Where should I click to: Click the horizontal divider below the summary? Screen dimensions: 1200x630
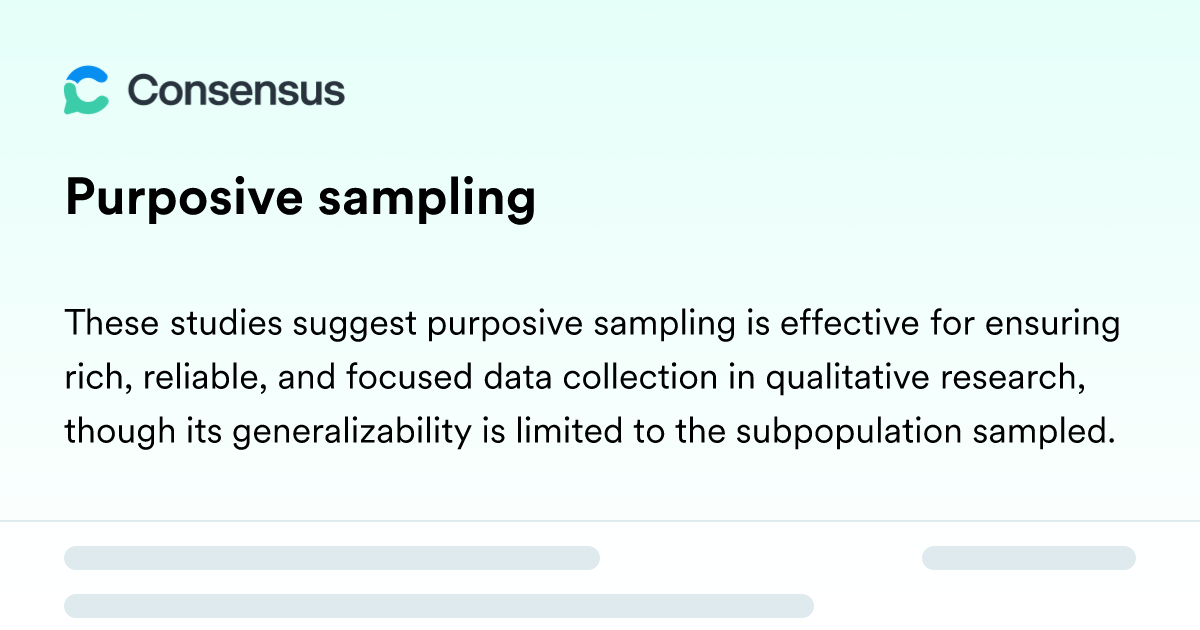tap(600, 521)
